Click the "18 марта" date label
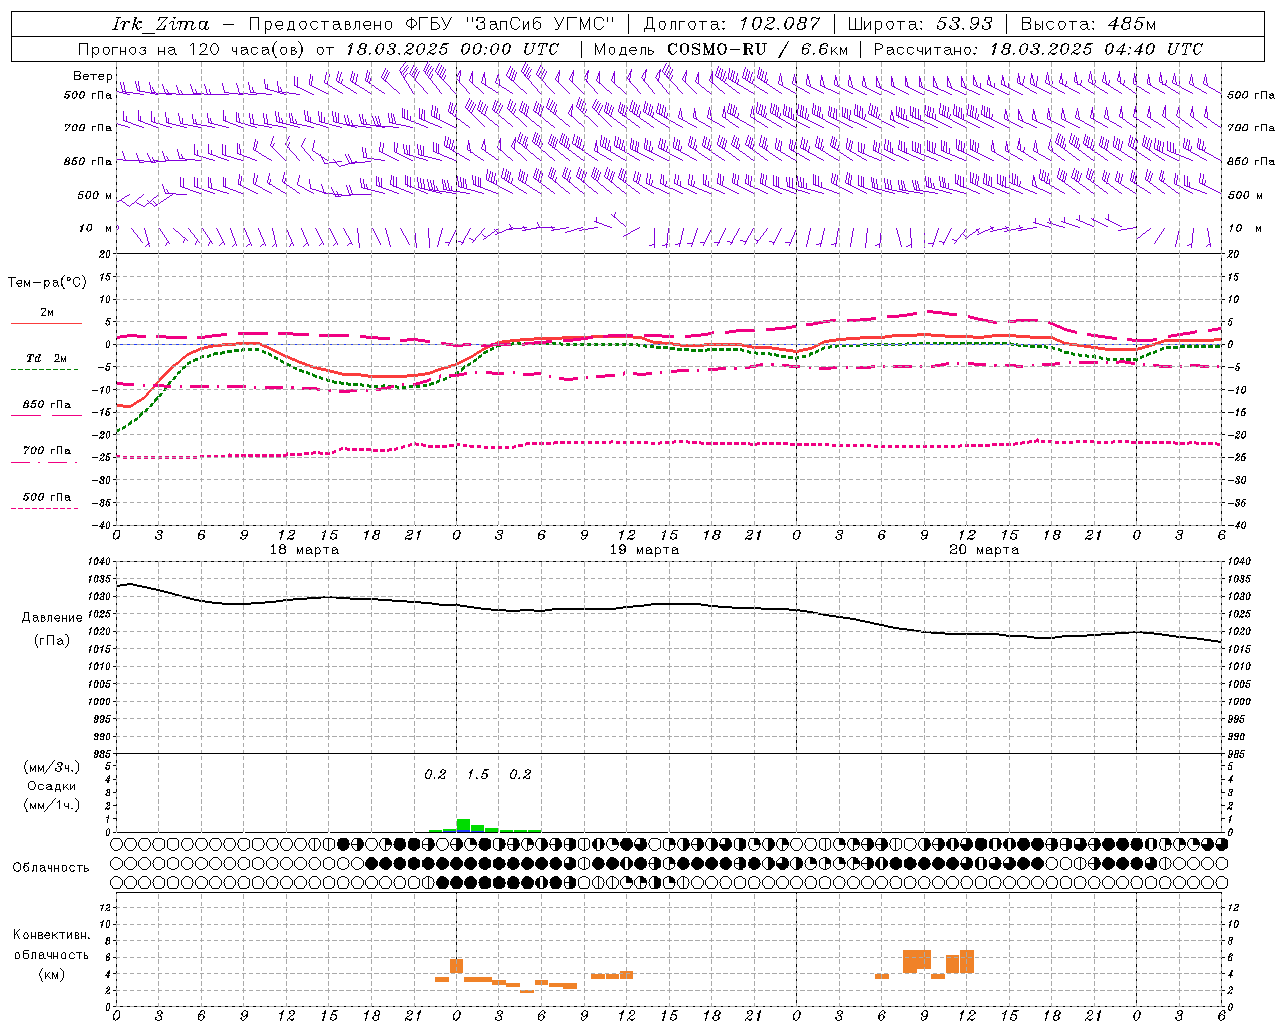Viewport: 1280px width, 1024px height. 304,550
